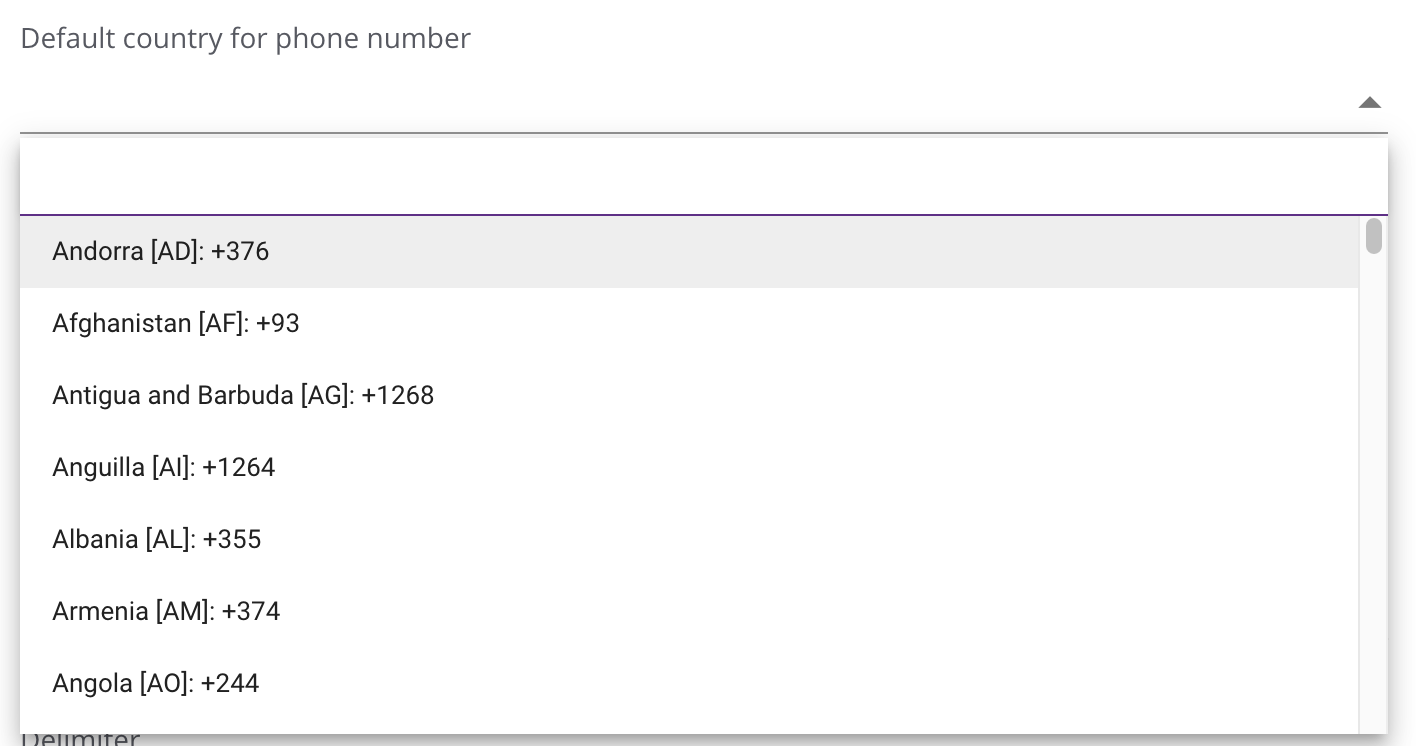This screenshot has width=1416, height=746.
Task: Pick Antigua and Barbuda [AG]: +1268
Action: pyautogui.click(x=243, y=395)
